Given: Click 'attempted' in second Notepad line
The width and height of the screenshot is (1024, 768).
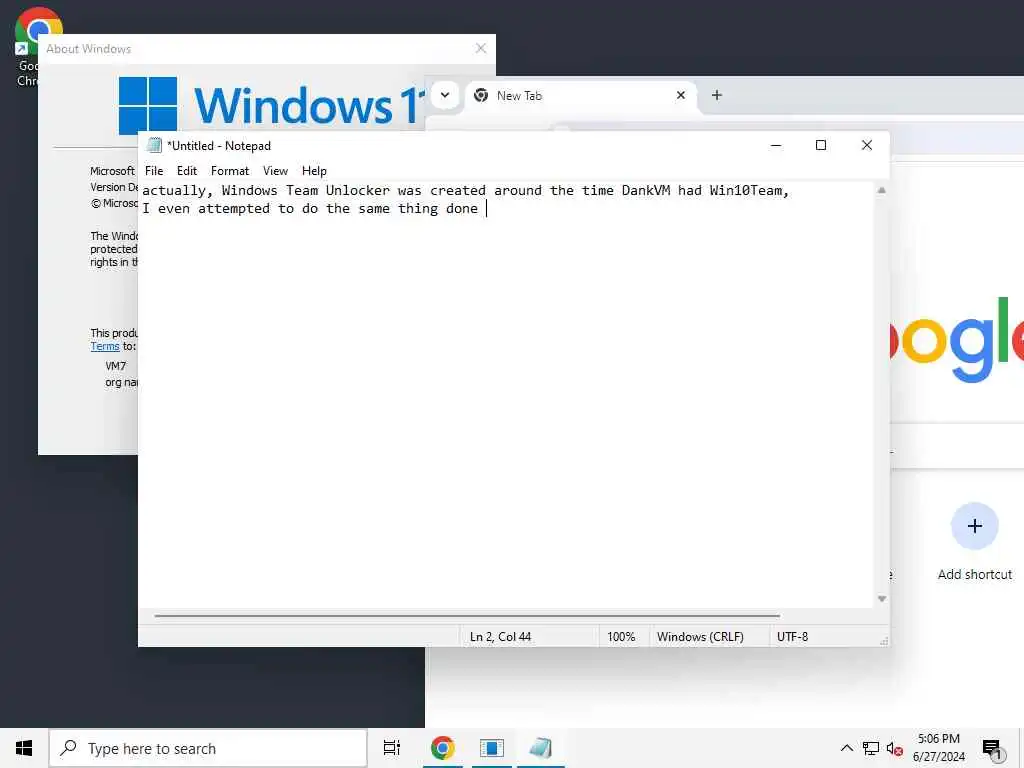Looking at the screenshot, I should (x=234, y=209).
